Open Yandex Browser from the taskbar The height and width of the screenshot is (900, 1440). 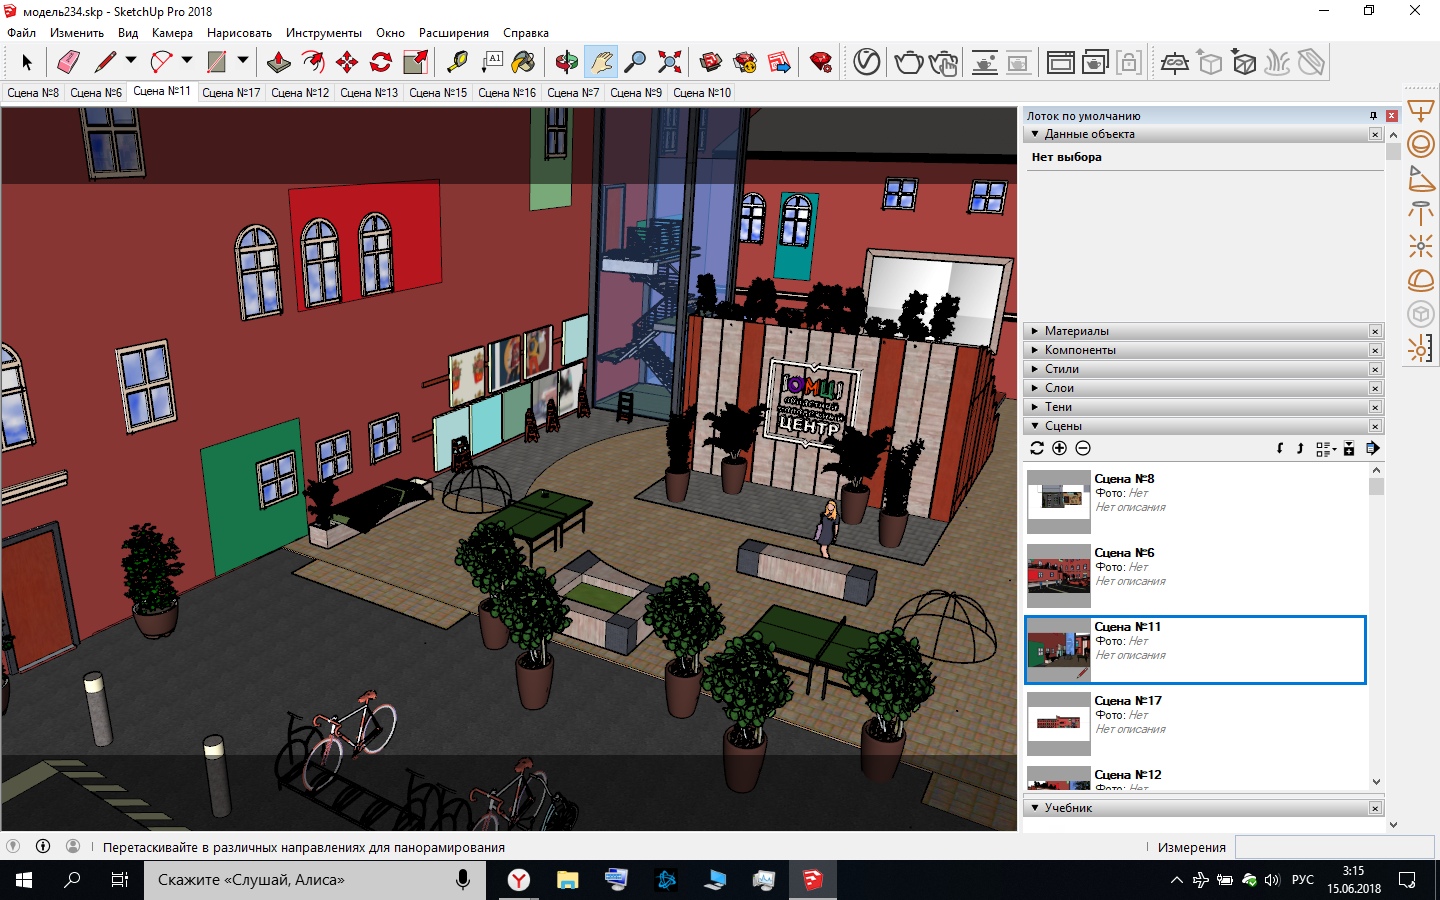[519, 880]
